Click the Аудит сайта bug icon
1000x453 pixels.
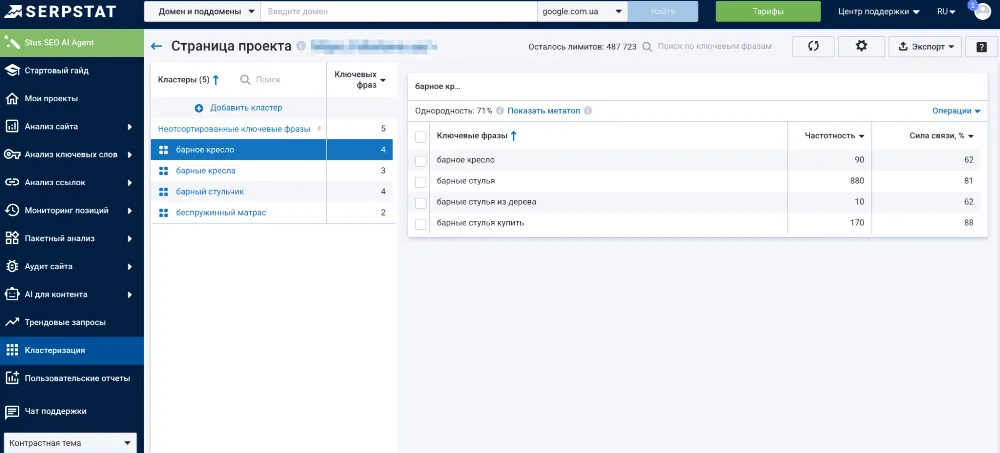(12, 267)
